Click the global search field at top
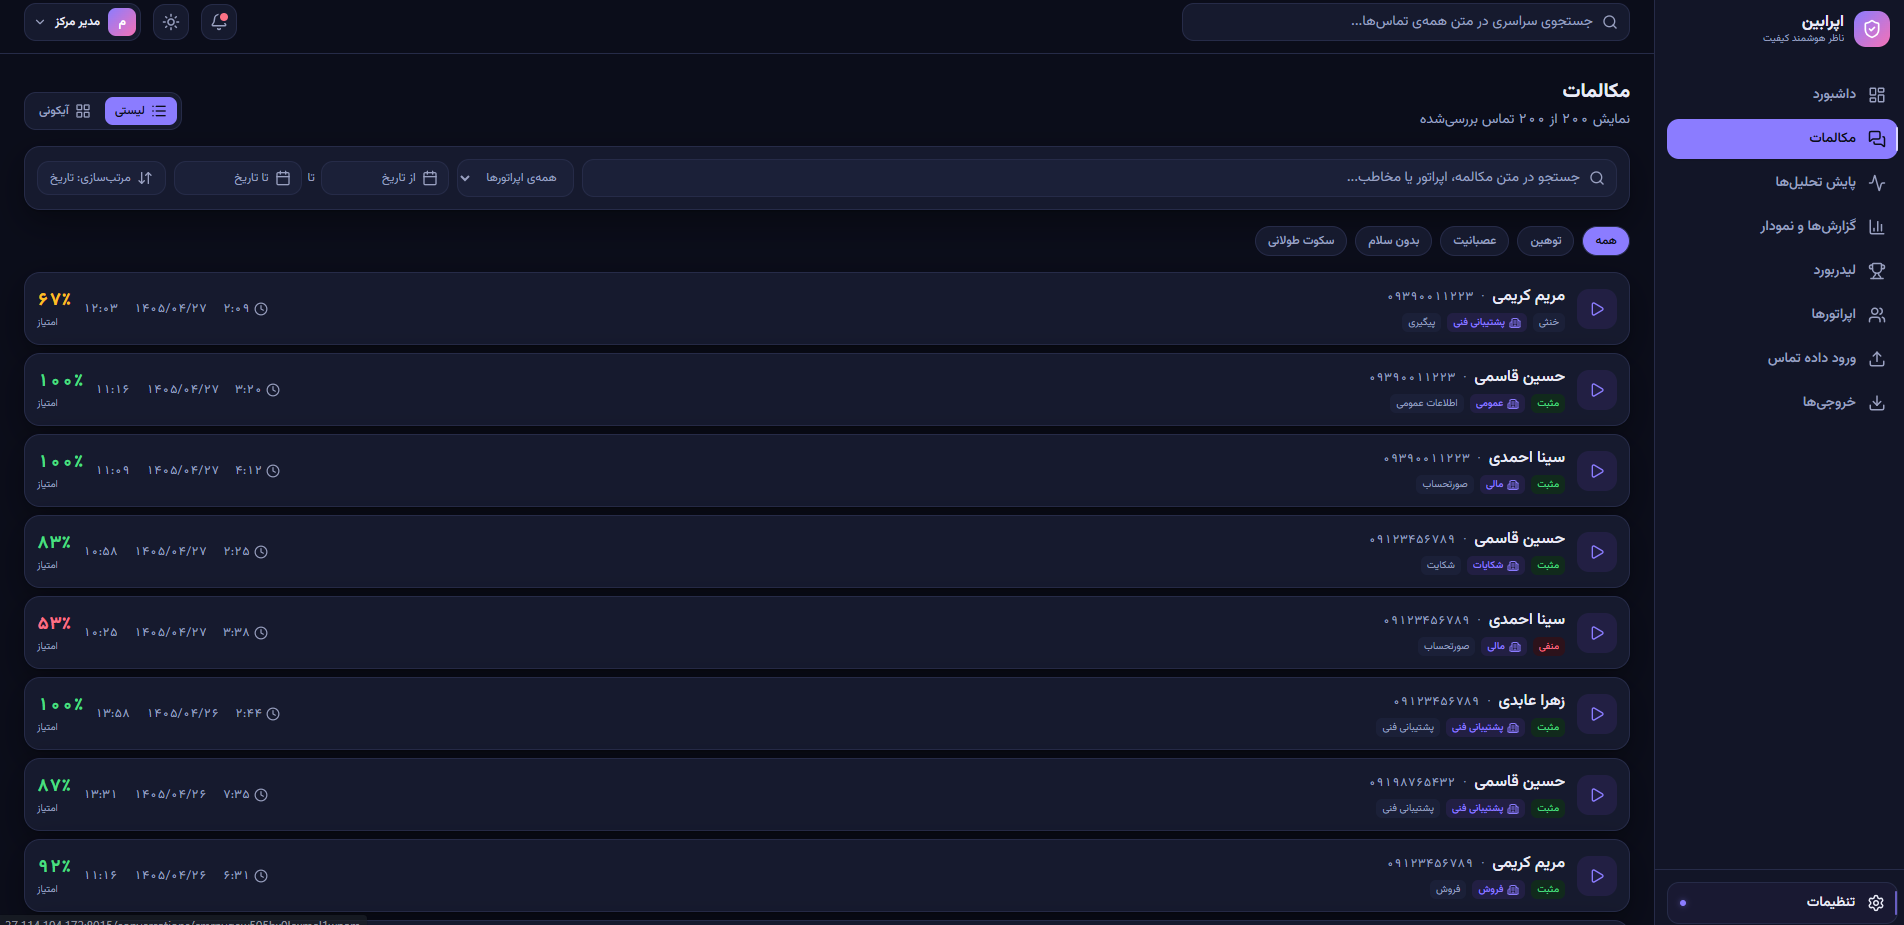The width and height of the screenshot is (1904, 925). [x=1405, y=22]
